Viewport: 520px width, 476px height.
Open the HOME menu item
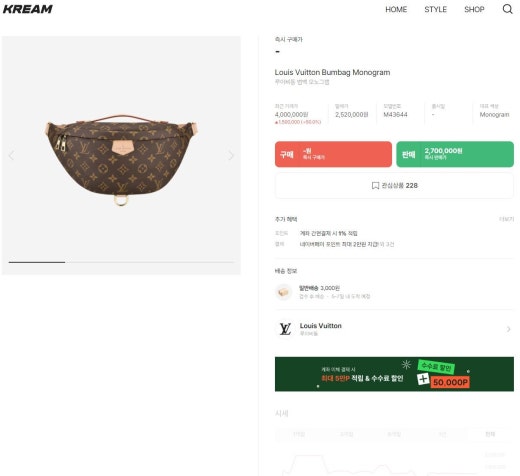point(396,9)
